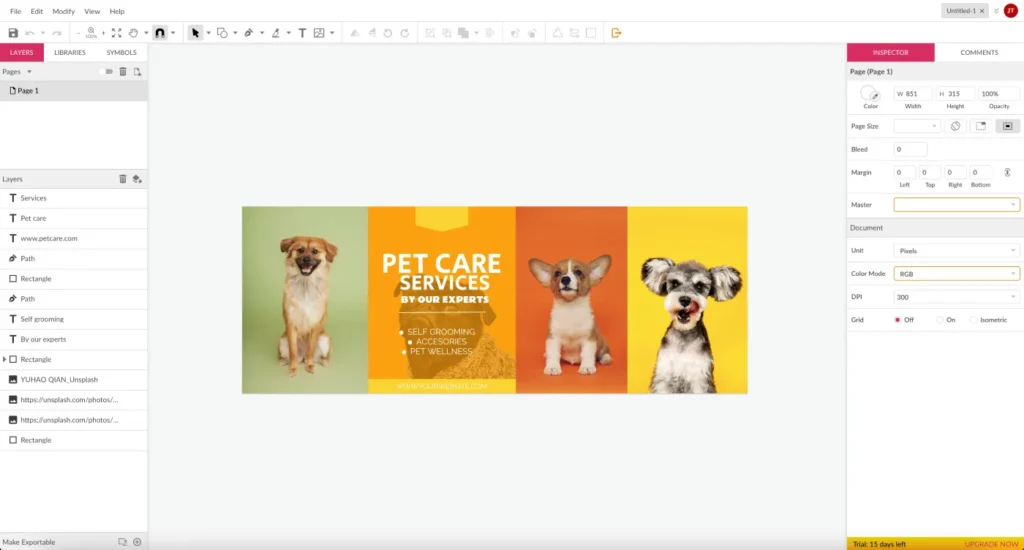Expand the Rectangle group layer arrow
This screenshot has width=1024, height=550.
tap(5, 359)
